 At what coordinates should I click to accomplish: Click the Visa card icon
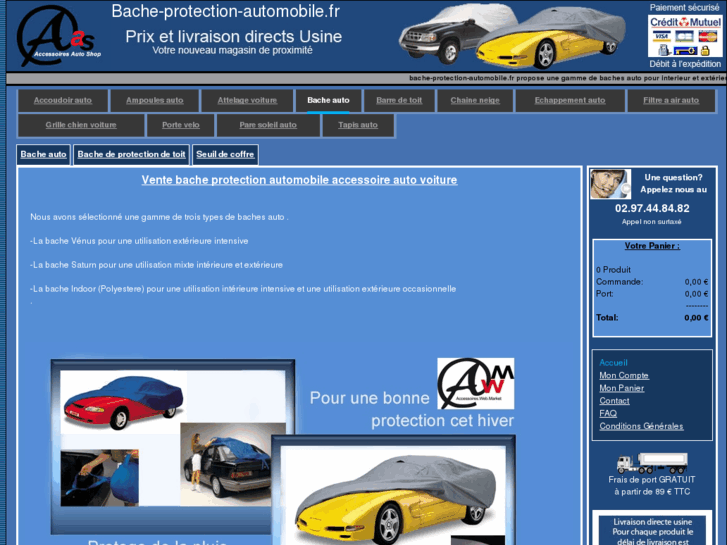(x=661, y=36)
